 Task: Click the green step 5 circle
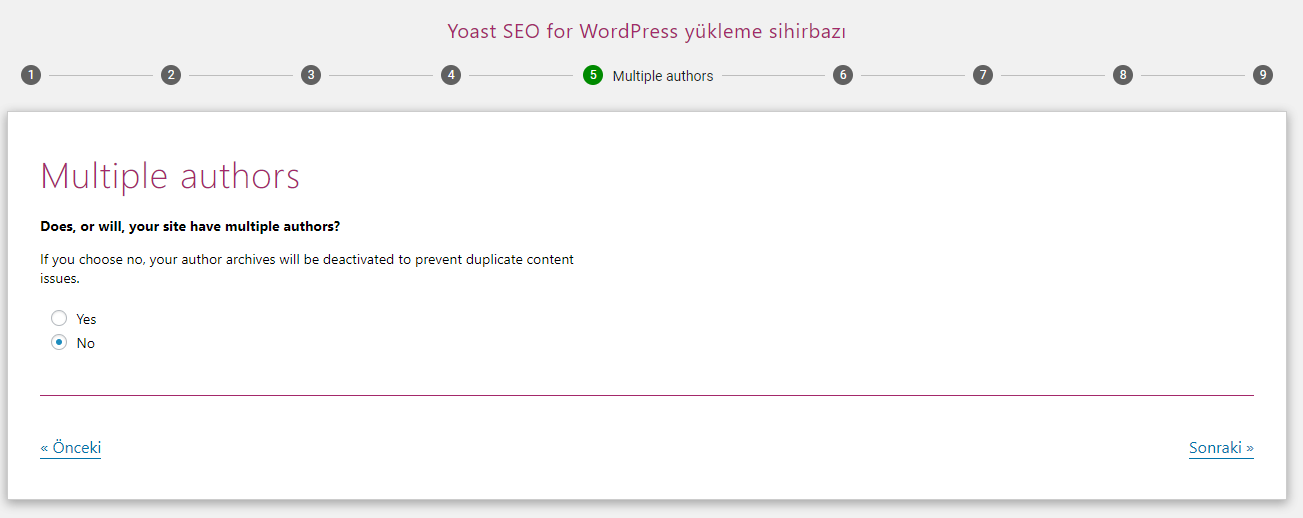[593, 75]
